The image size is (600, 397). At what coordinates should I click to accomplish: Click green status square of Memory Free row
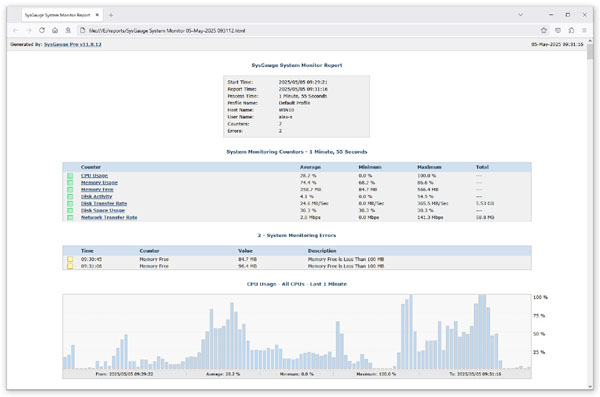pyautogui.click(x=70, y=190)
